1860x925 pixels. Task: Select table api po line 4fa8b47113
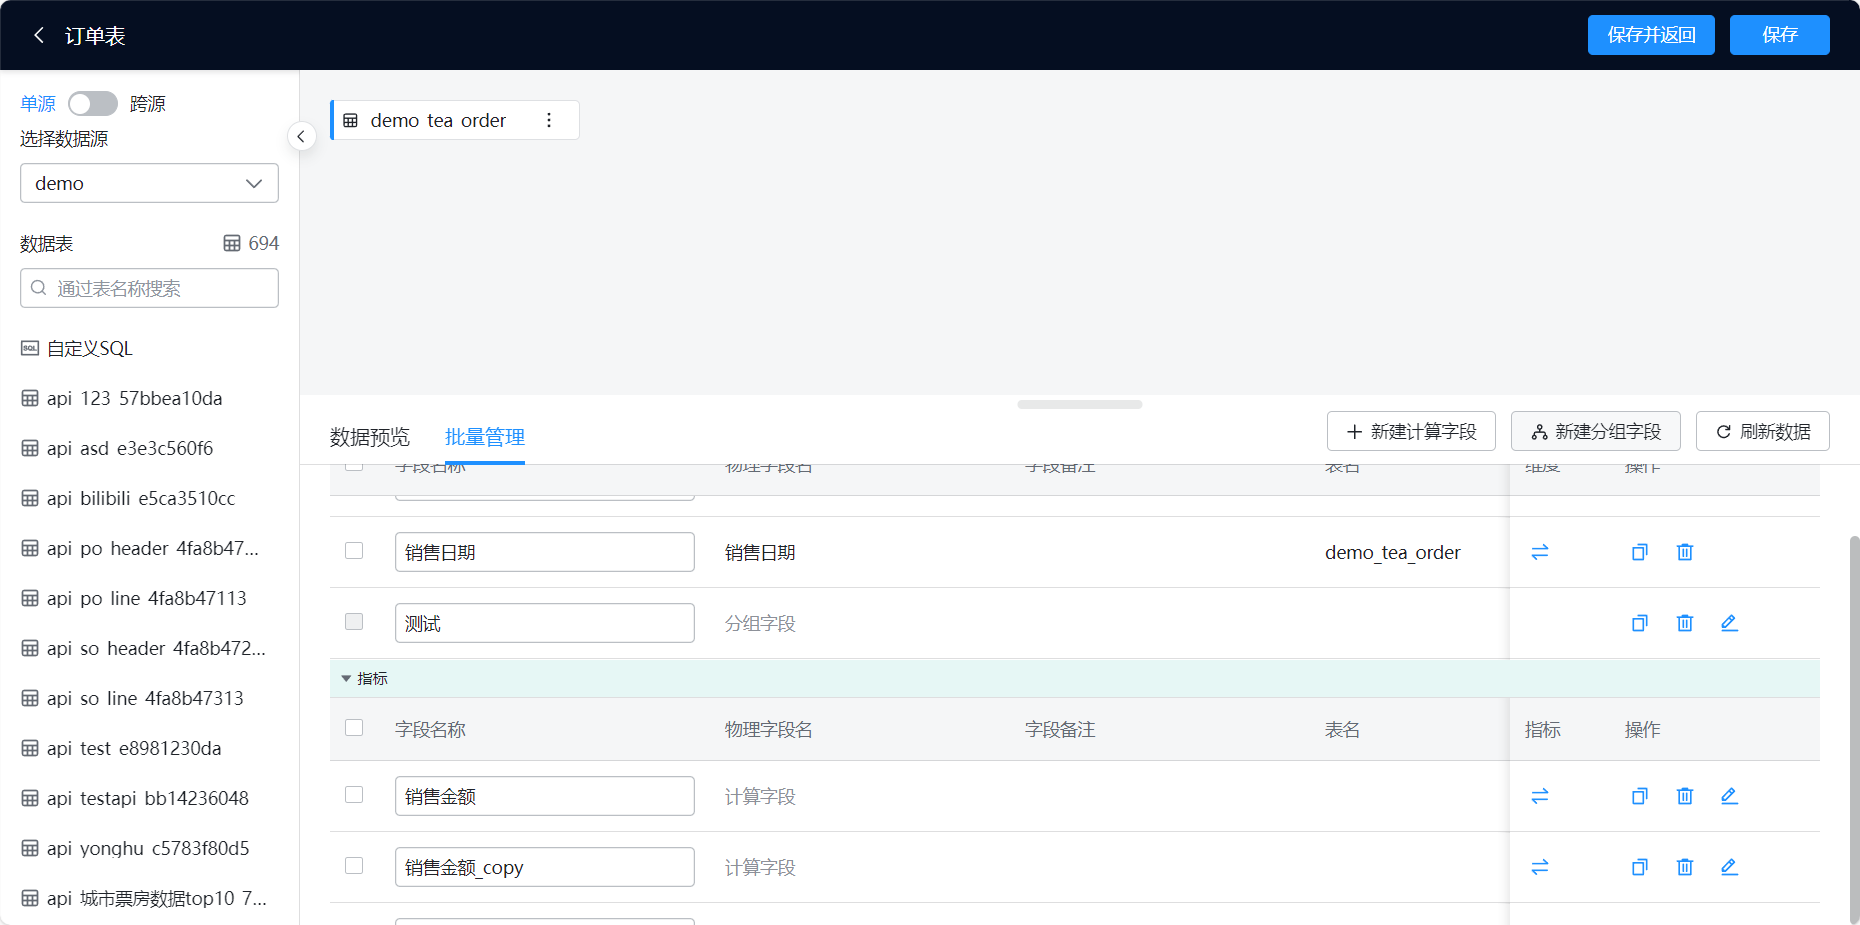[149, 598]
